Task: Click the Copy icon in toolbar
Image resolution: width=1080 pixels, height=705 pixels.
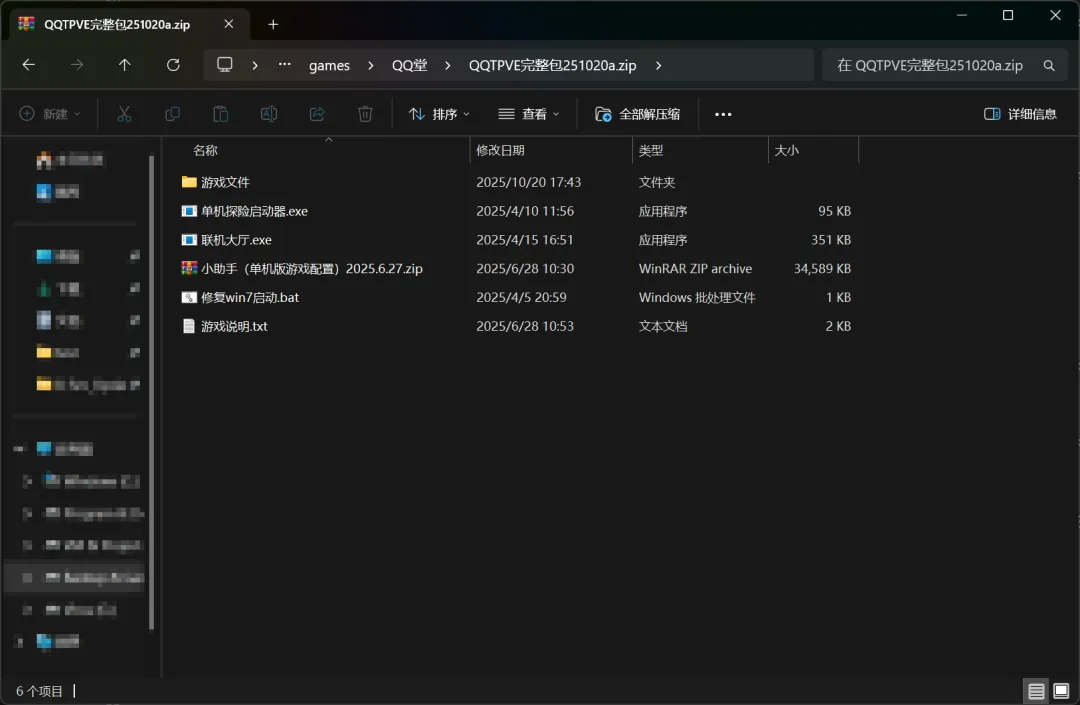Action: pyautogui.click(x=172, y=114)
